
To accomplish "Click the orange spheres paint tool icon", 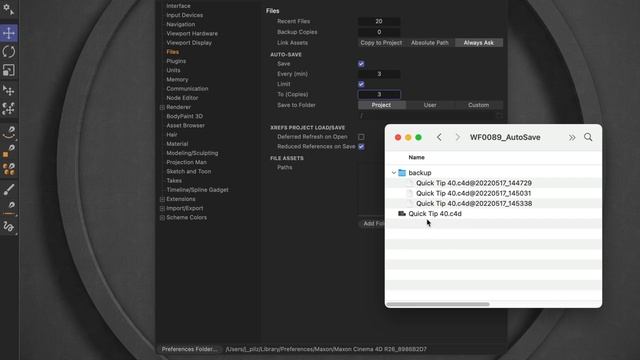I will (x=9, y=169).
